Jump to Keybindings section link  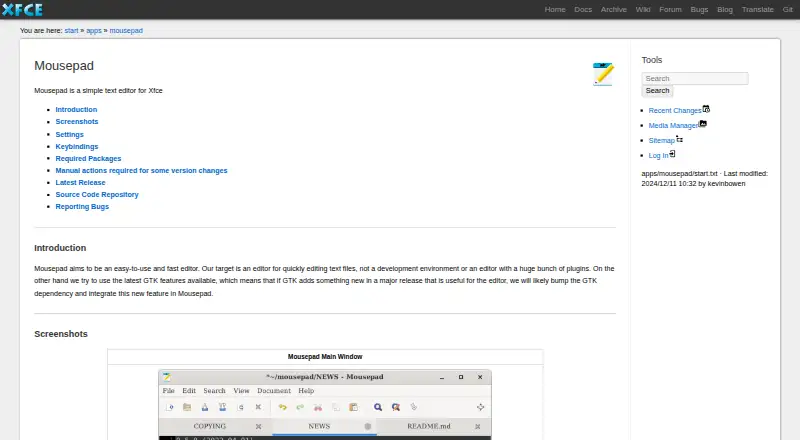coord(77,146)
